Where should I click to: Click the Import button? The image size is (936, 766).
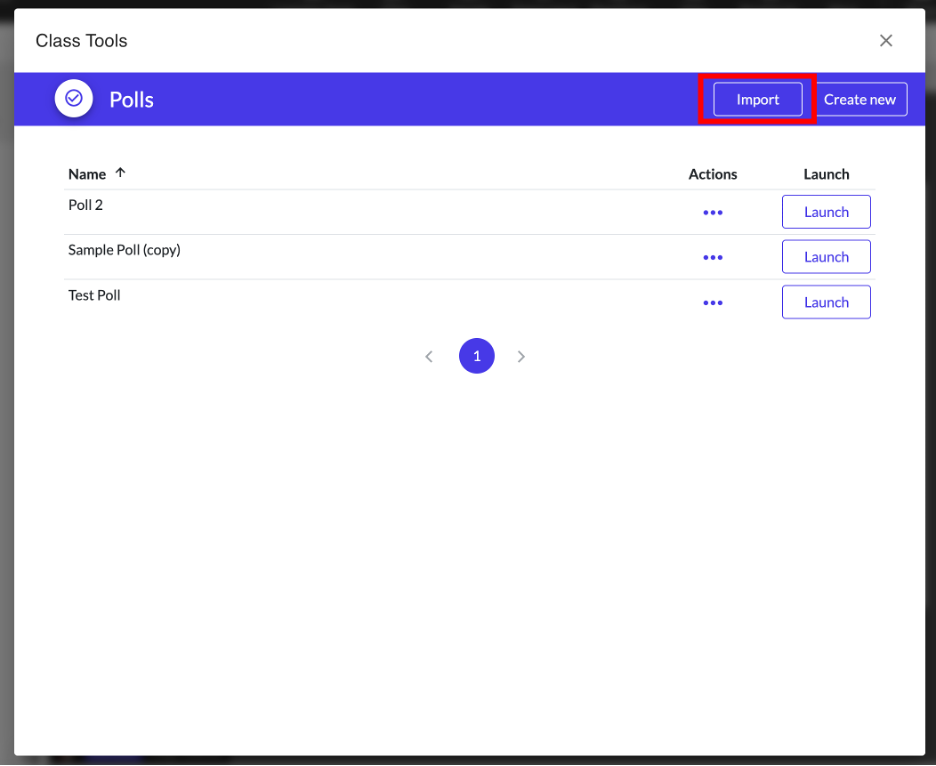(757, 100)
